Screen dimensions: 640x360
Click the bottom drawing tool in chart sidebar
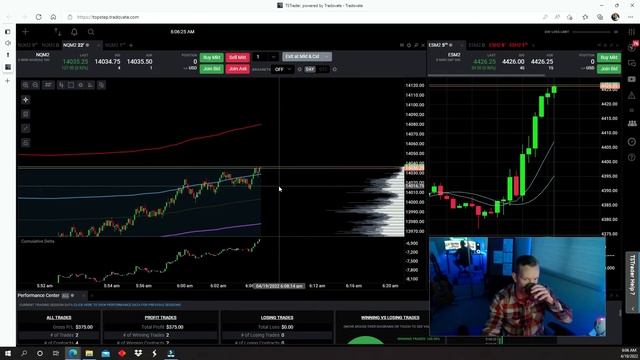click(x=26, y=142)
